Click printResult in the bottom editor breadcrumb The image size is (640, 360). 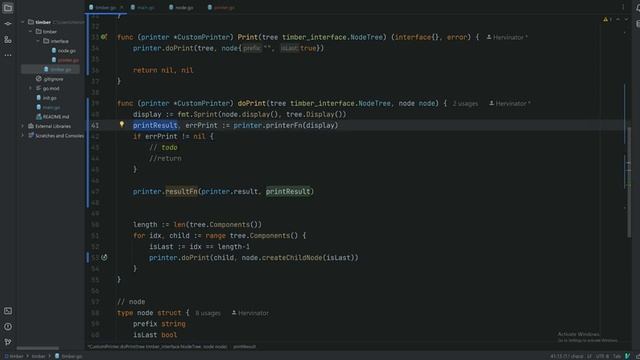coord(244,347)
